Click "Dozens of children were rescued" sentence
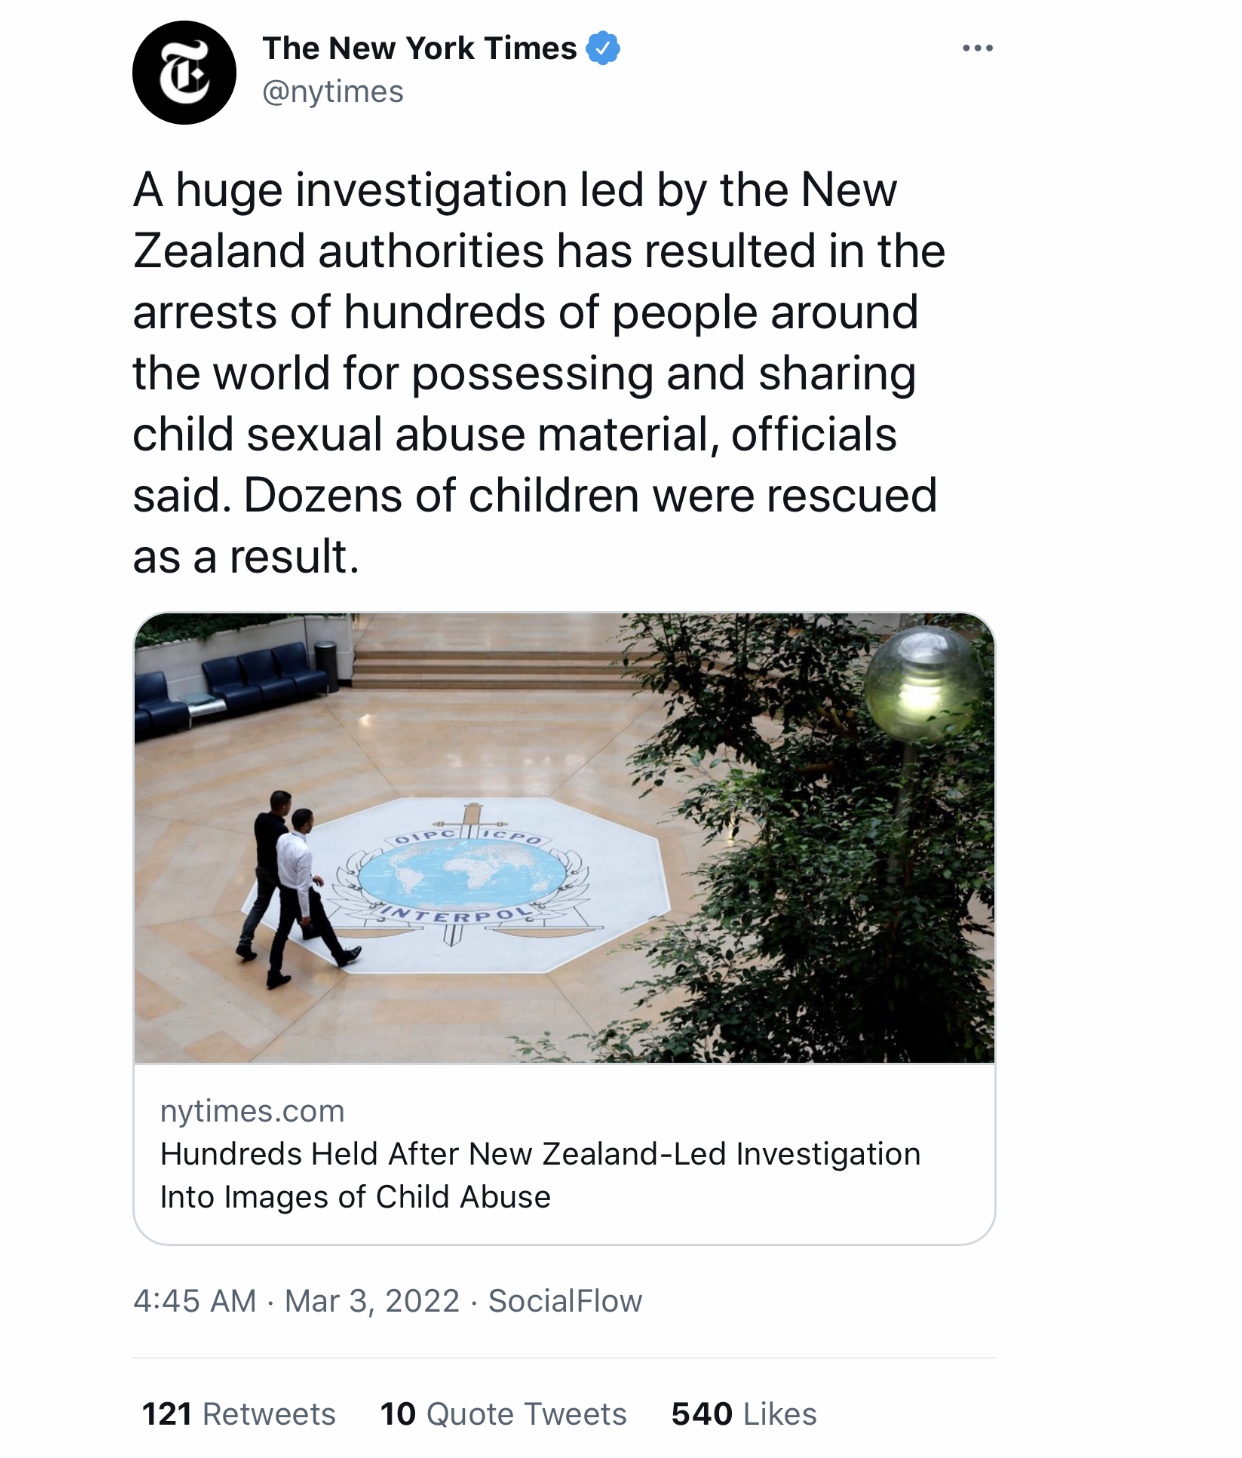Image resolution: width=1242 pixels, height=1458 pixels. pos(590,496)
